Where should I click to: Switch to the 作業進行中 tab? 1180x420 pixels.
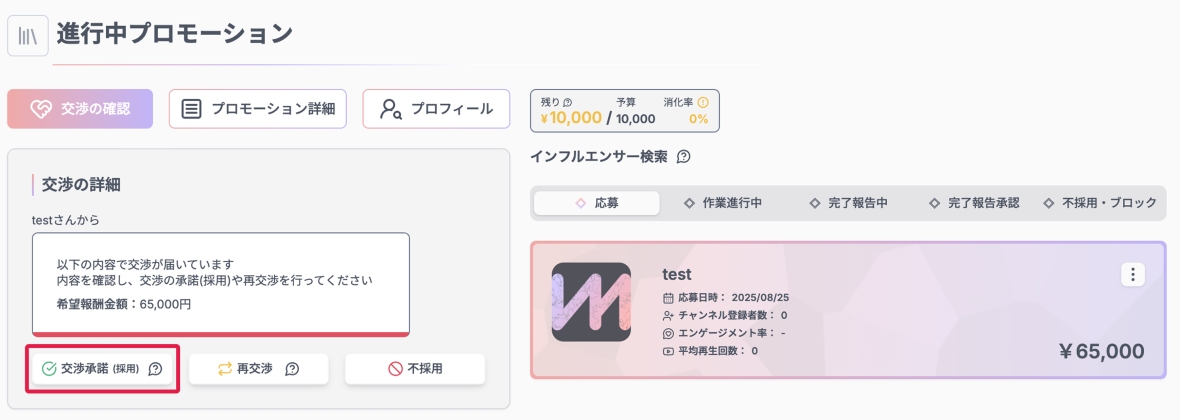[722, 203]
